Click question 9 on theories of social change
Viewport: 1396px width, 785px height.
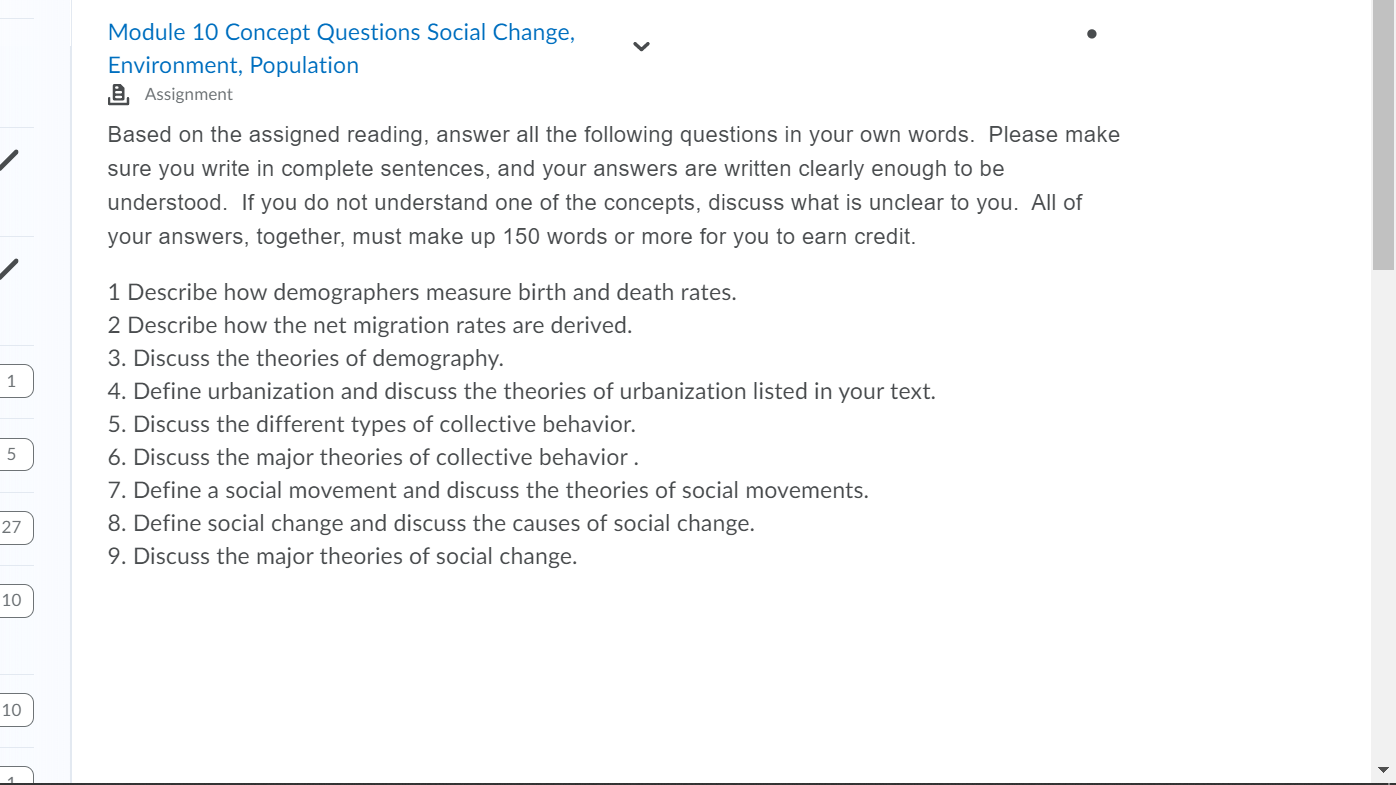click(x=343, y=556)
